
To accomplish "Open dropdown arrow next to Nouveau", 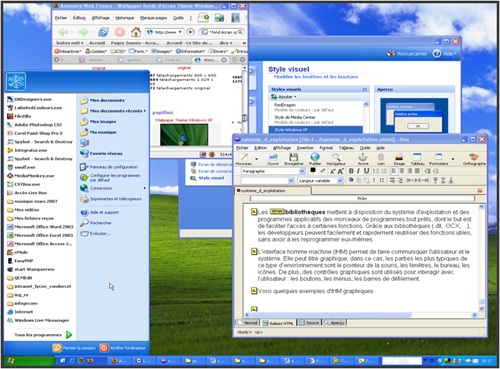I will (x=256, y=159).
